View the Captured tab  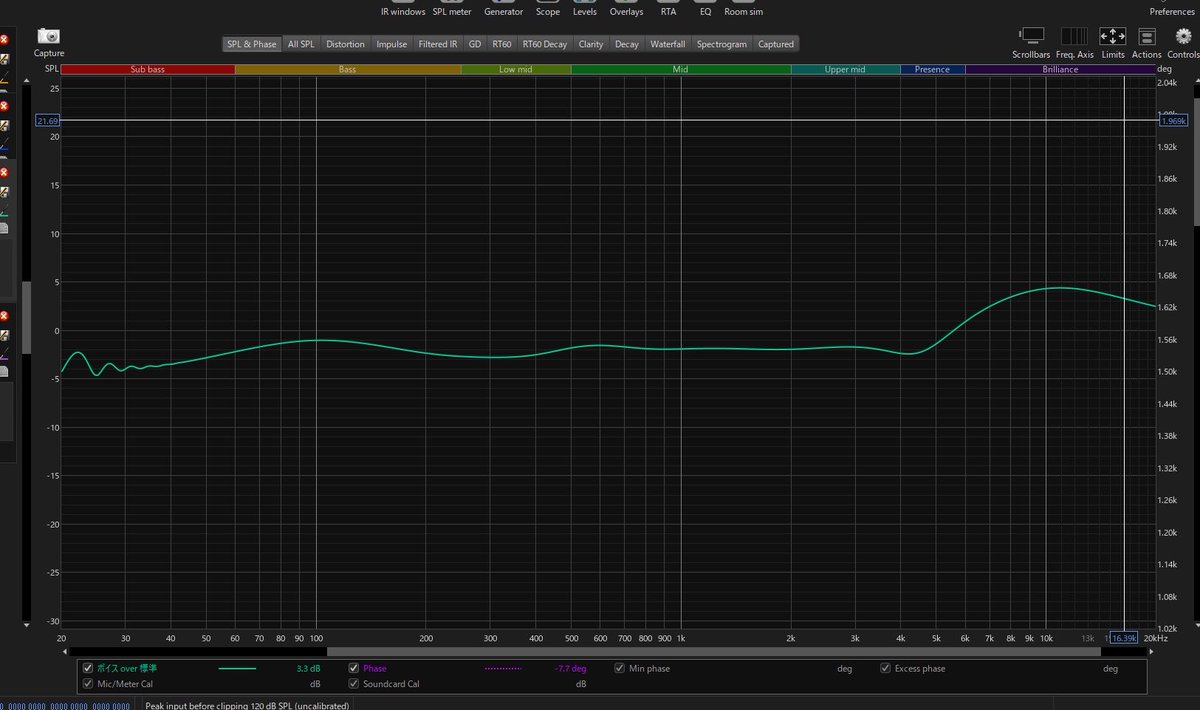pyautogui.click(x=776, y=44)
